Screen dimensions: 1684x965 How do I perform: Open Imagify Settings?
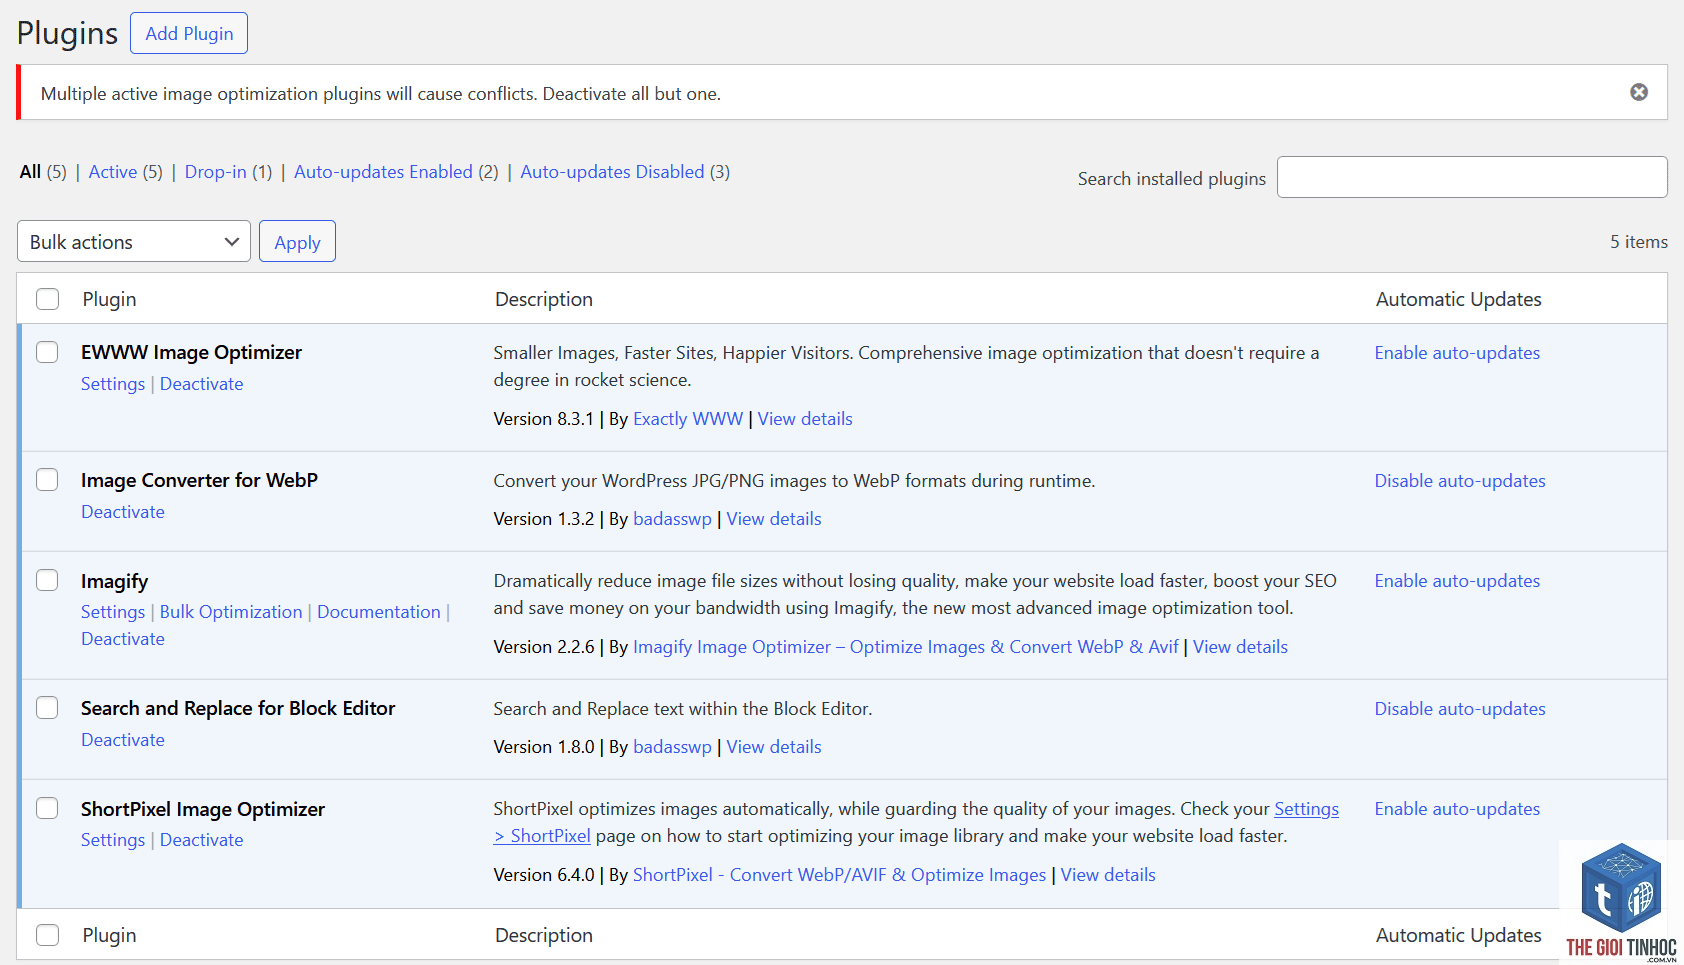(113, 612)
